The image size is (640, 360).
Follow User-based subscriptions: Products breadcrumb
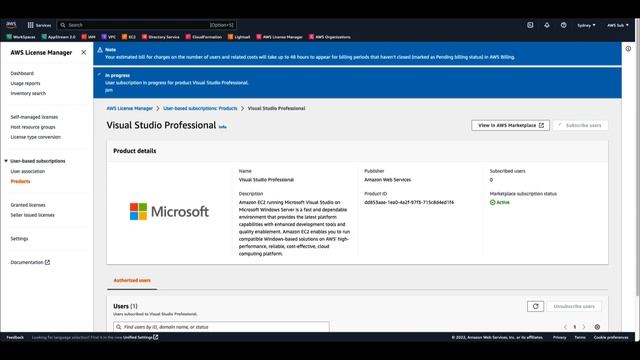pyautogui.click(x=200, y=108)
